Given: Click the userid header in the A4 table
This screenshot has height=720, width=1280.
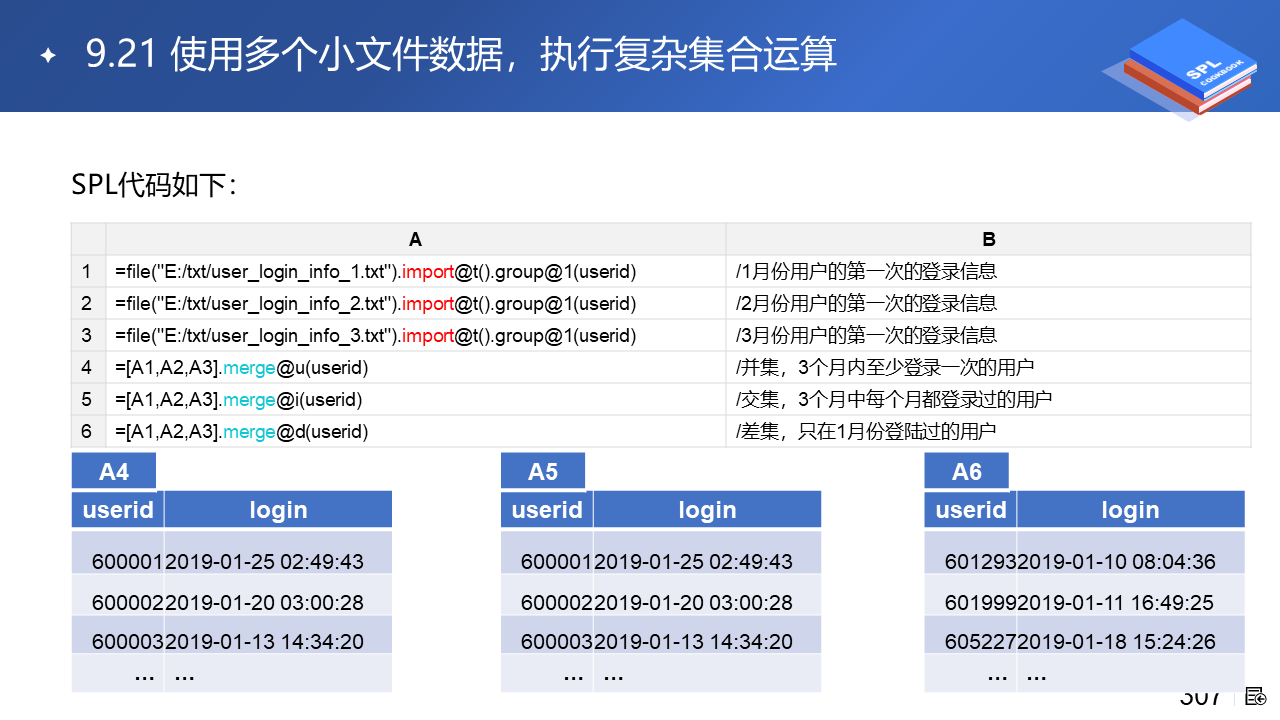Looking at the screenshot, I should 118,510.
